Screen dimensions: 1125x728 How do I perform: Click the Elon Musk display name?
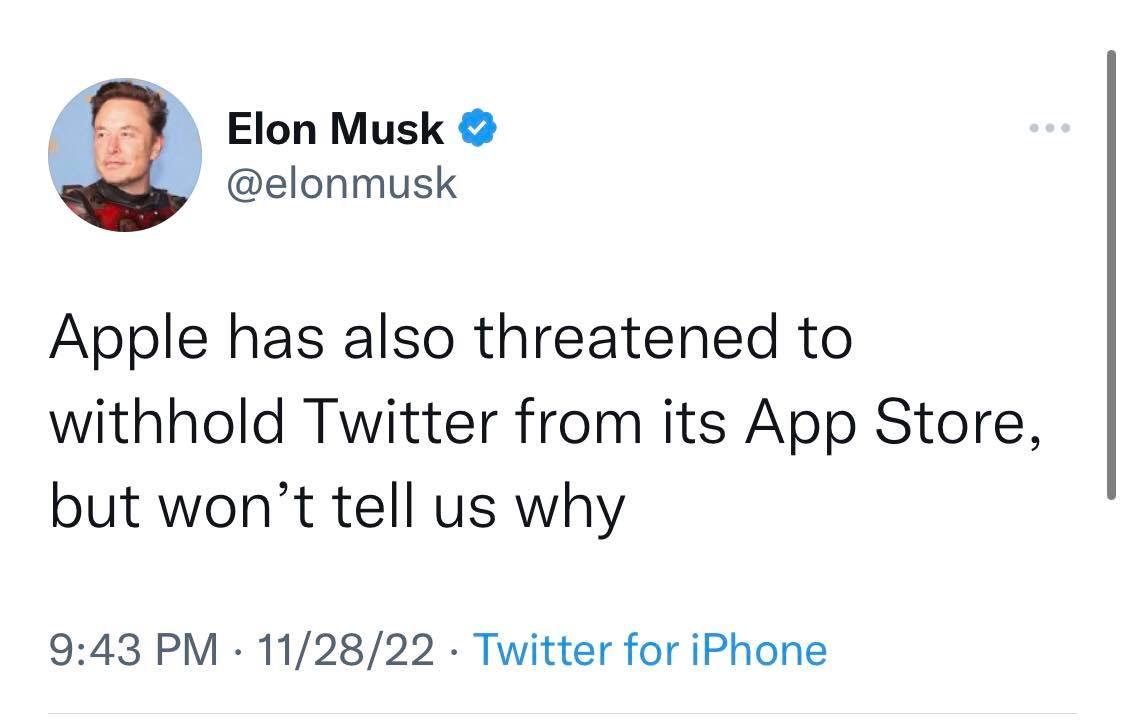(335, 128)
